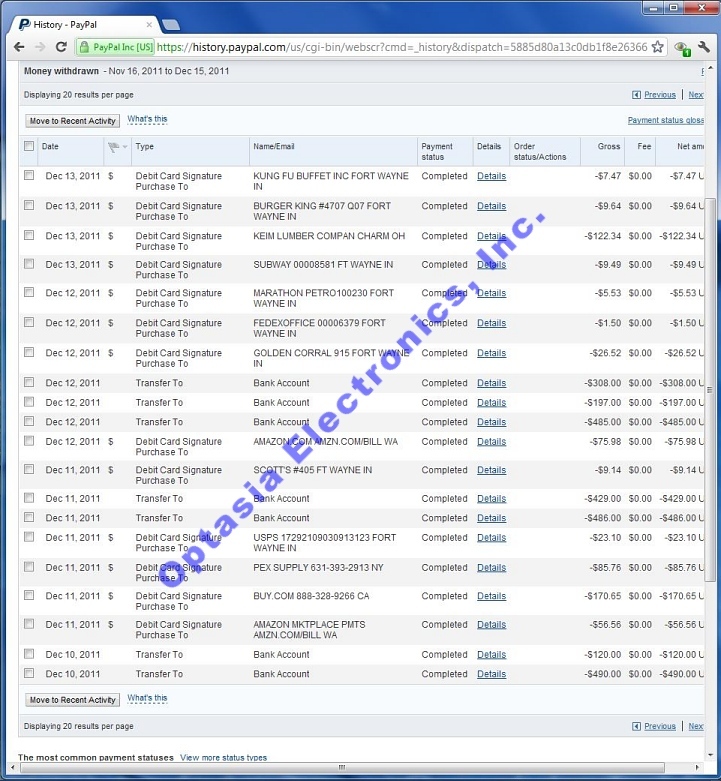721x781 pixels.
Task: Go back with the browser back arrow
Action: tap(19, 47)
